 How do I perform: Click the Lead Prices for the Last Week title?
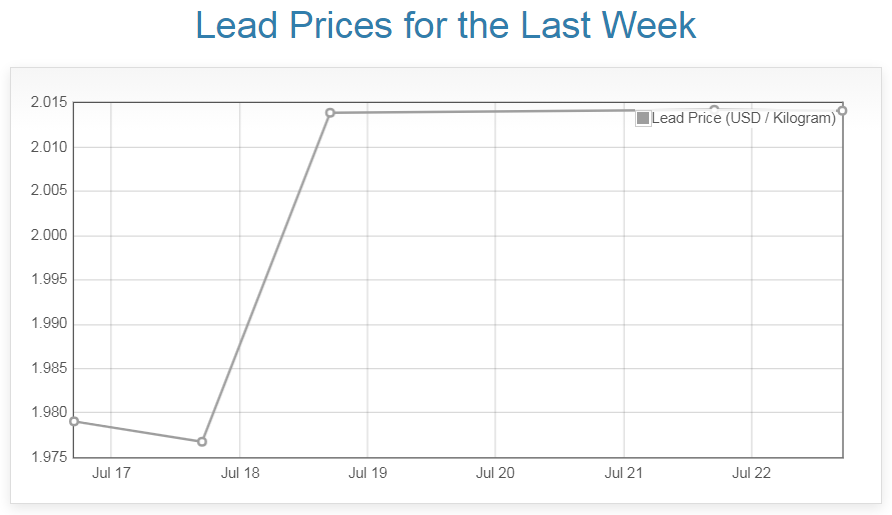446,25
